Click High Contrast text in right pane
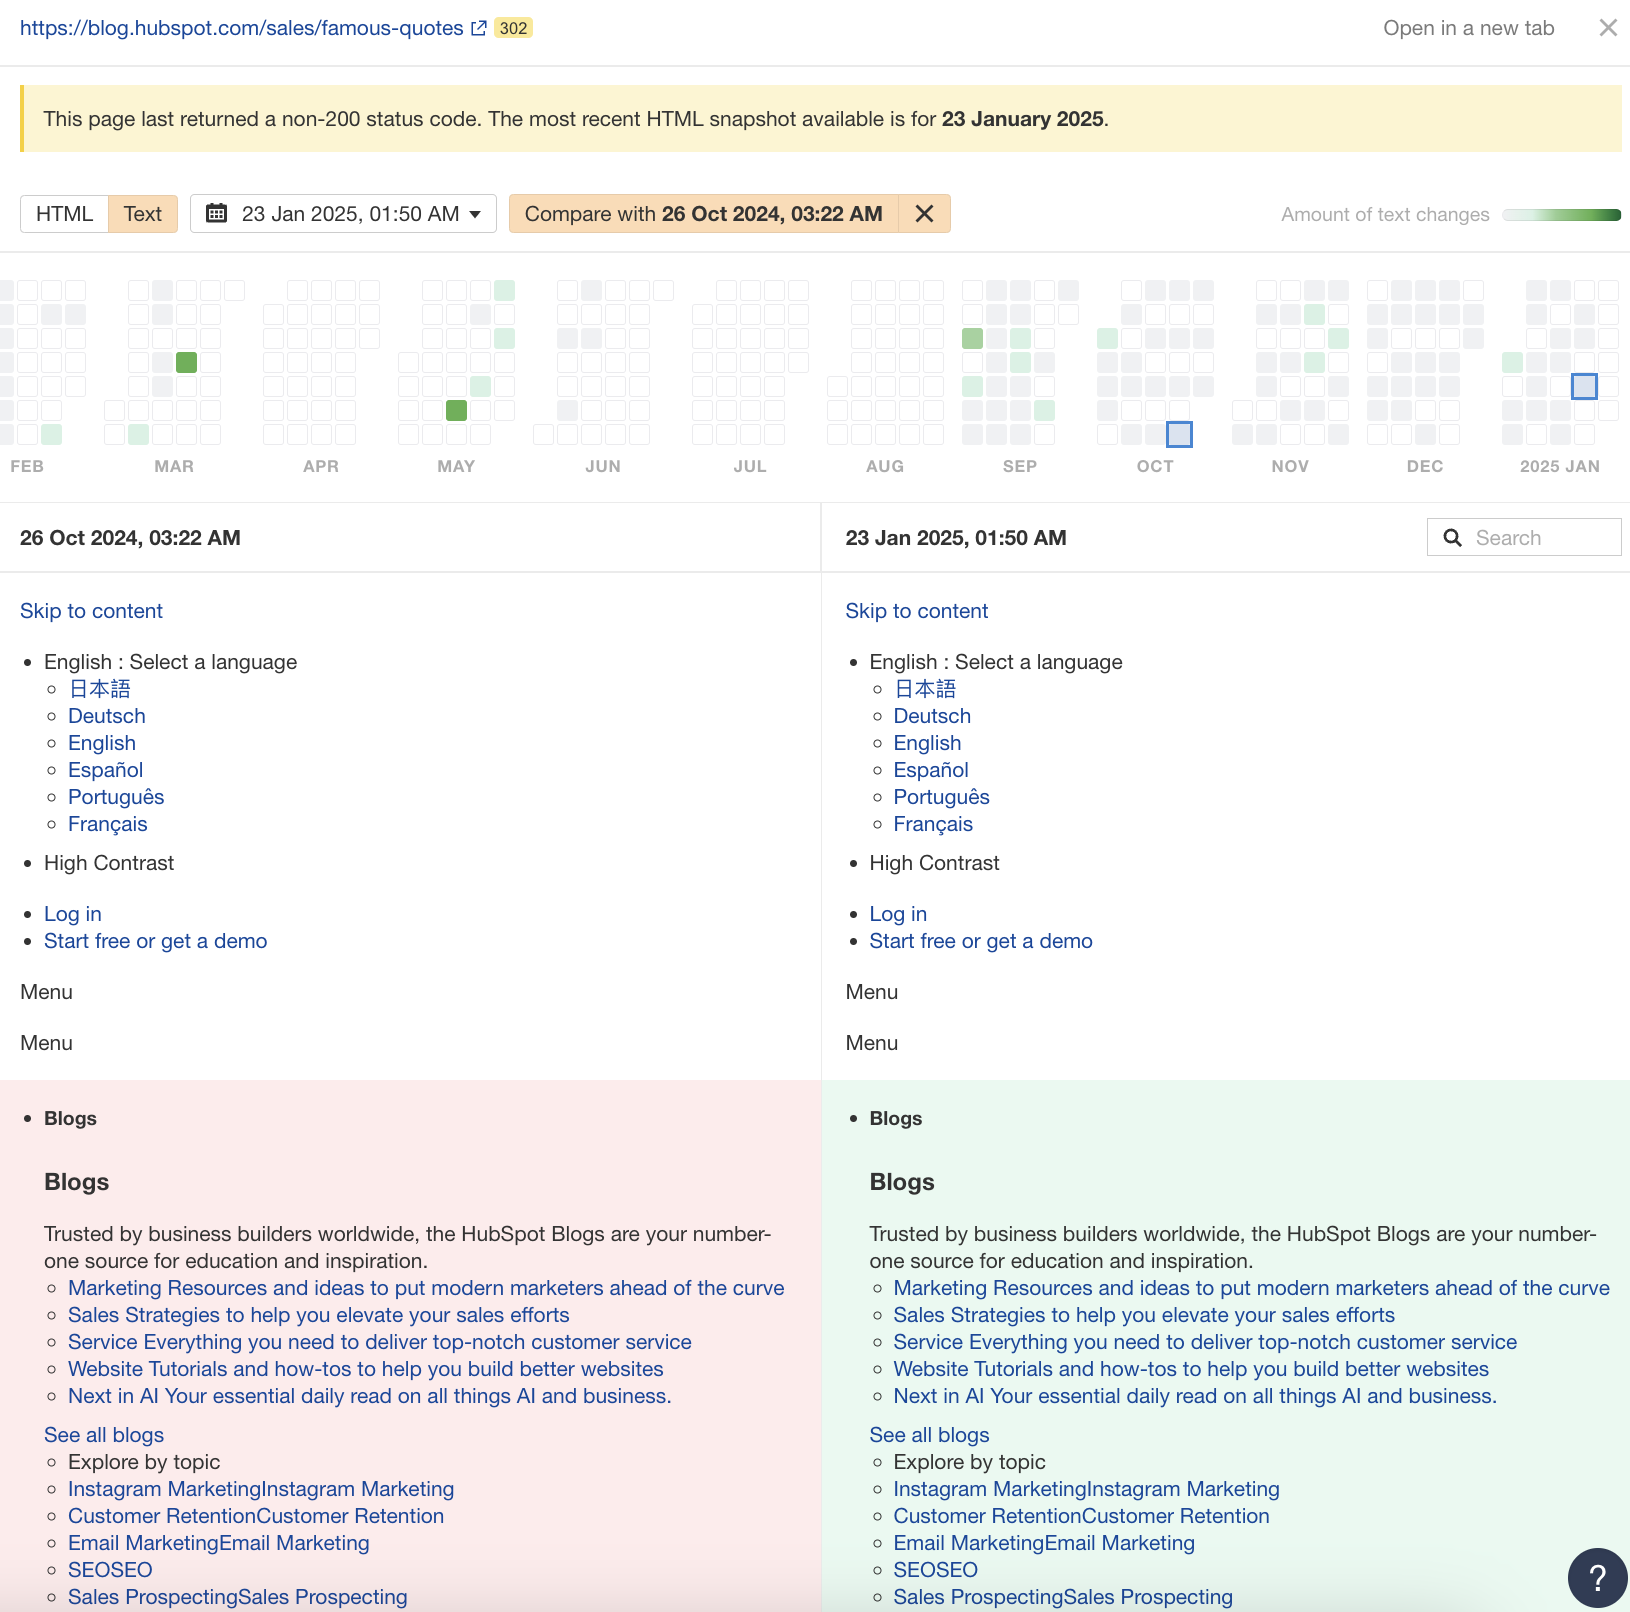Viewport: 1630px width, 1612px height. tap(934, 863)
